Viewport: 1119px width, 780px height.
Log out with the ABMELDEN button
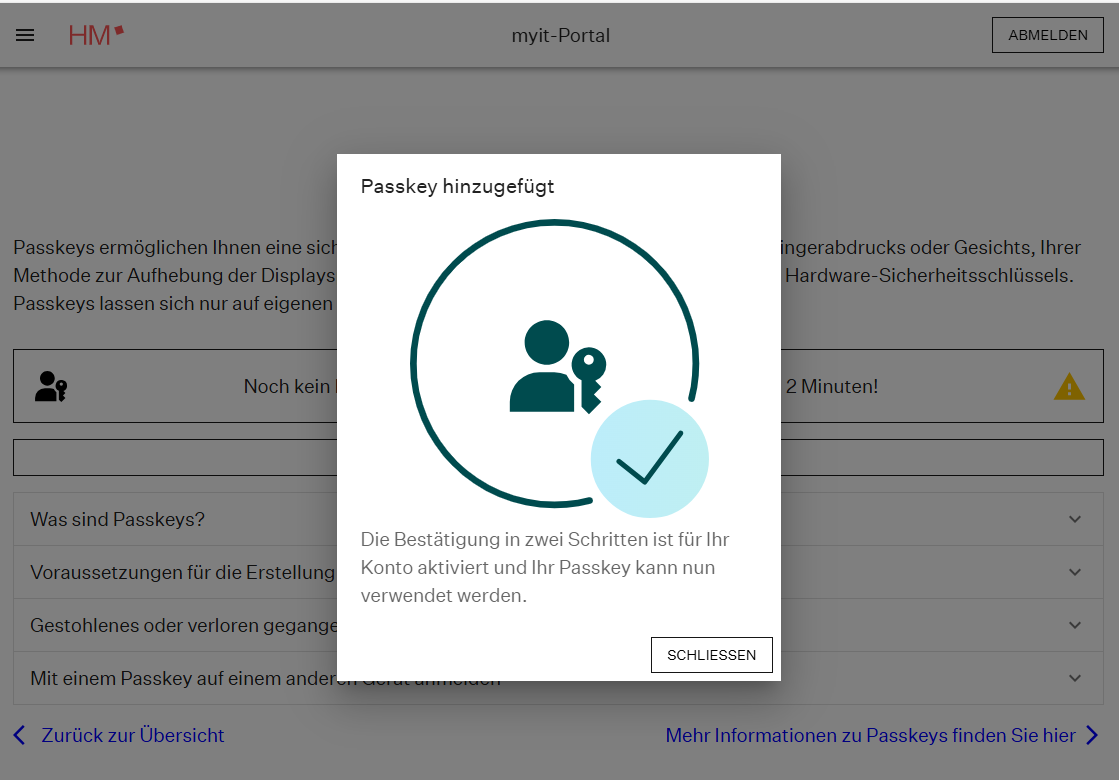(1047, 35)
